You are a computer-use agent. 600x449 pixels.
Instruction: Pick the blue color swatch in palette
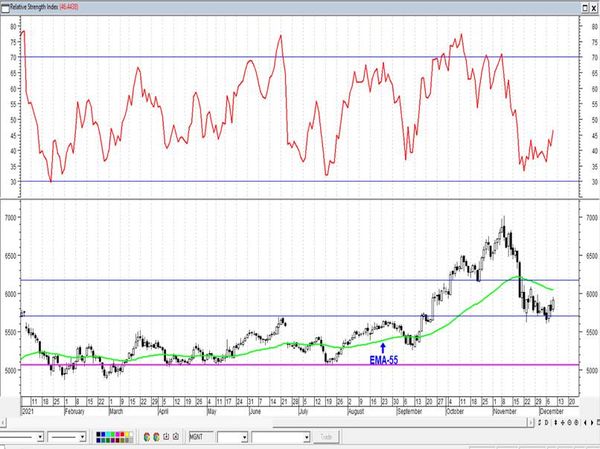[x=103, y=434]
